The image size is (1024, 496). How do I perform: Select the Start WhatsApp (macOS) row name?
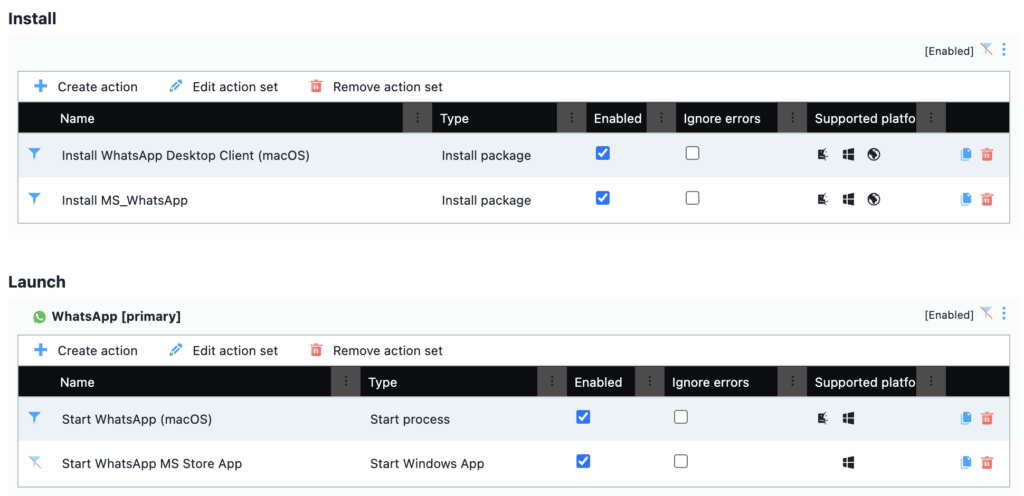(137, 419)
